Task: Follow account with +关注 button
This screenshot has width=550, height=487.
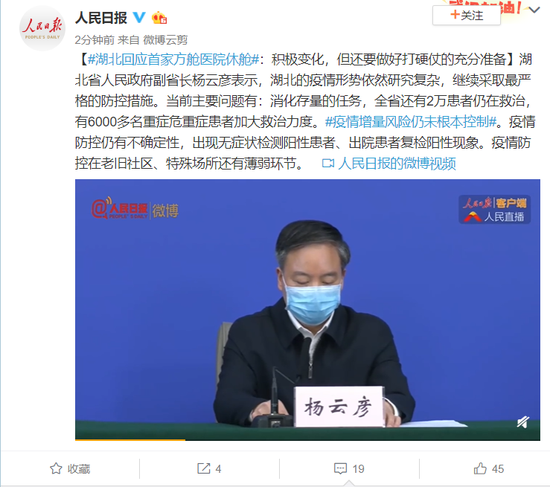Action: [x=467, y=15]
